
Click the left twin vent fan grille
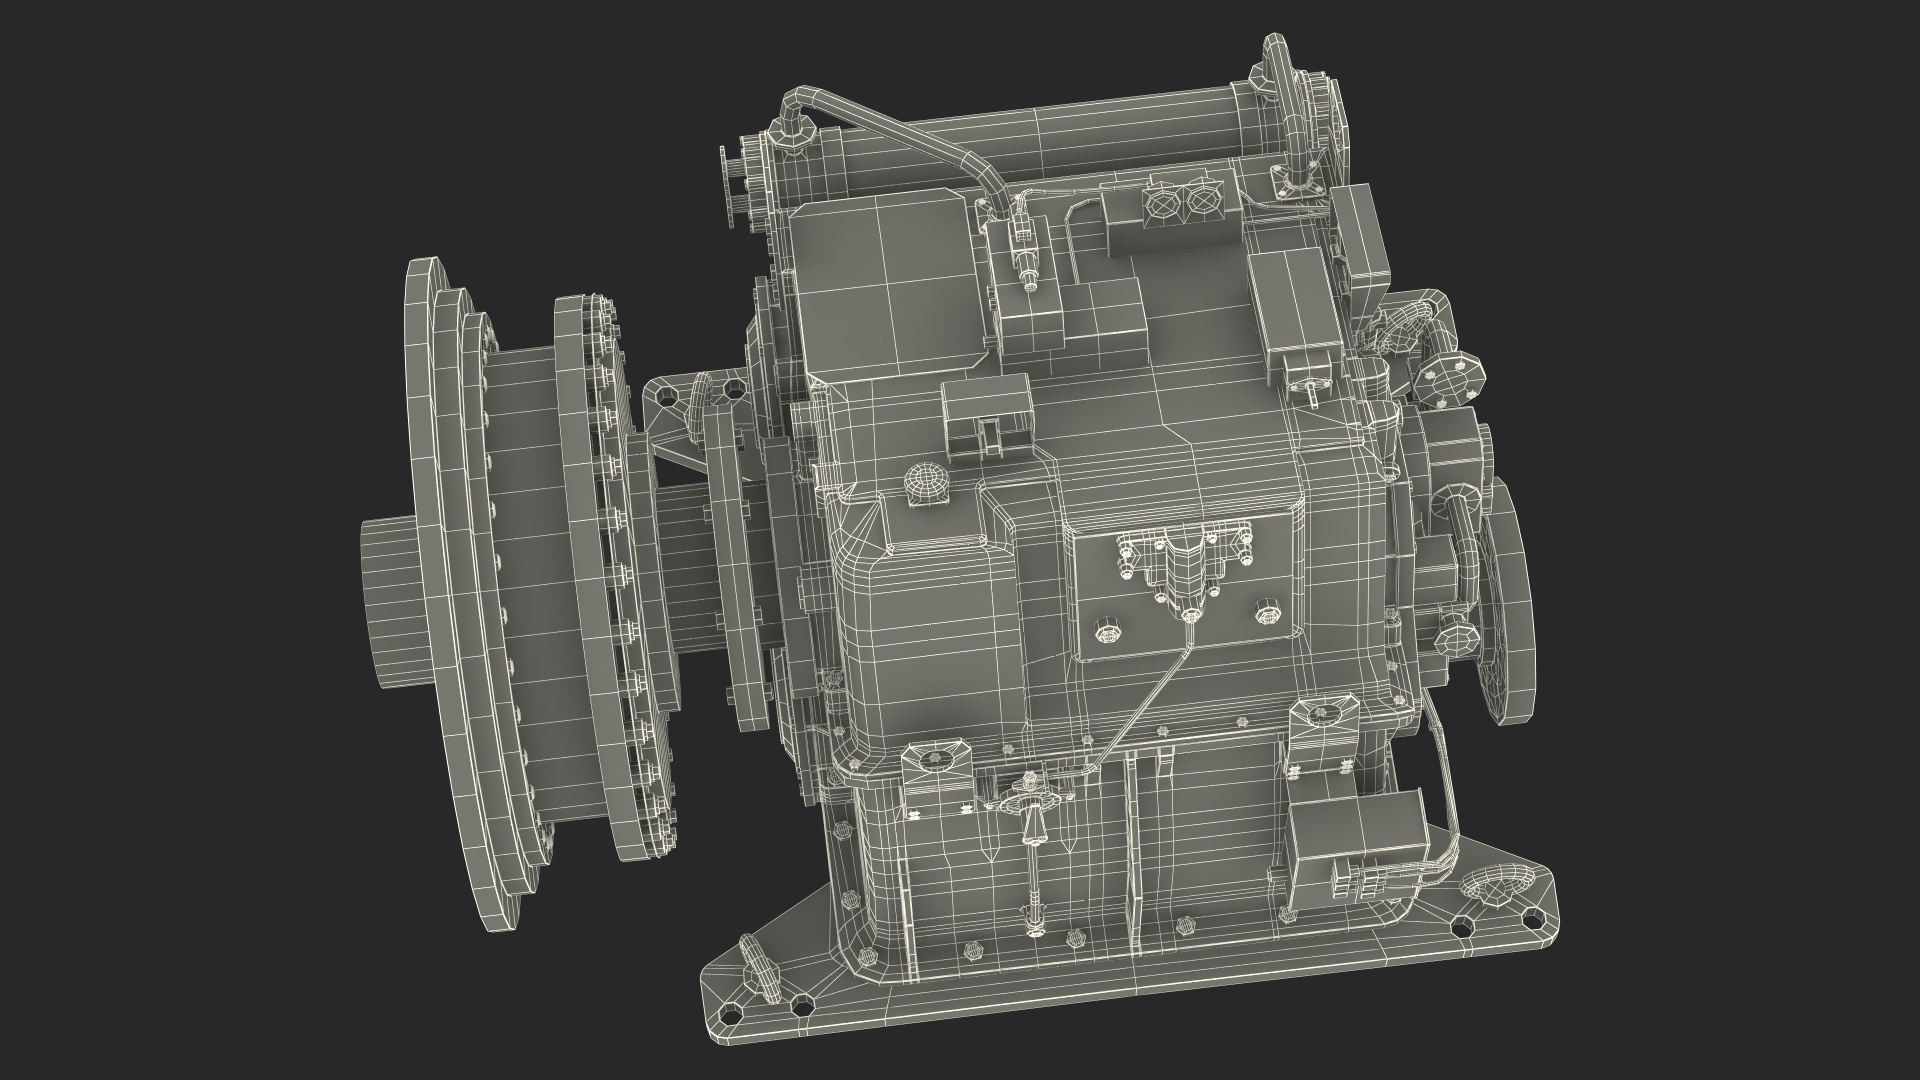(1163, 203)
